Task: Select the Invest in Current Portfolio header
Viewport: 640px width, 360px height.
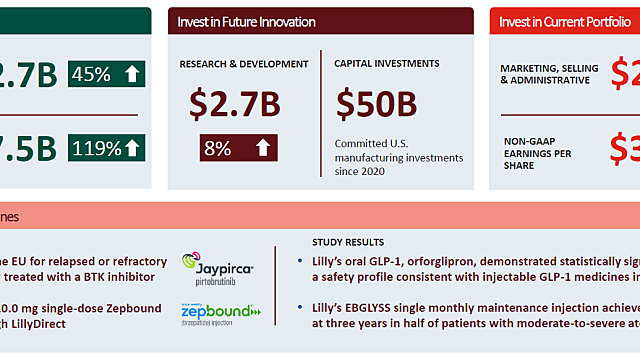Action: [565, 21]
